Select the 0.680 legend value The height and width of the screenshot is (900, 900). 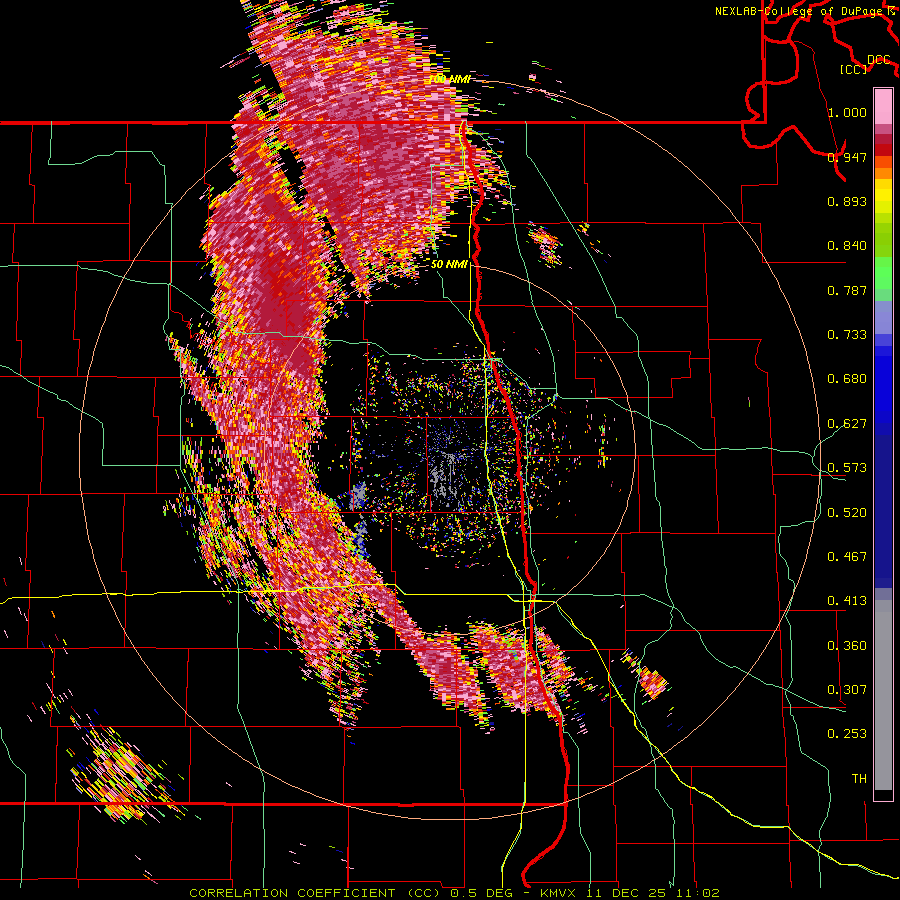coord(847,379)
